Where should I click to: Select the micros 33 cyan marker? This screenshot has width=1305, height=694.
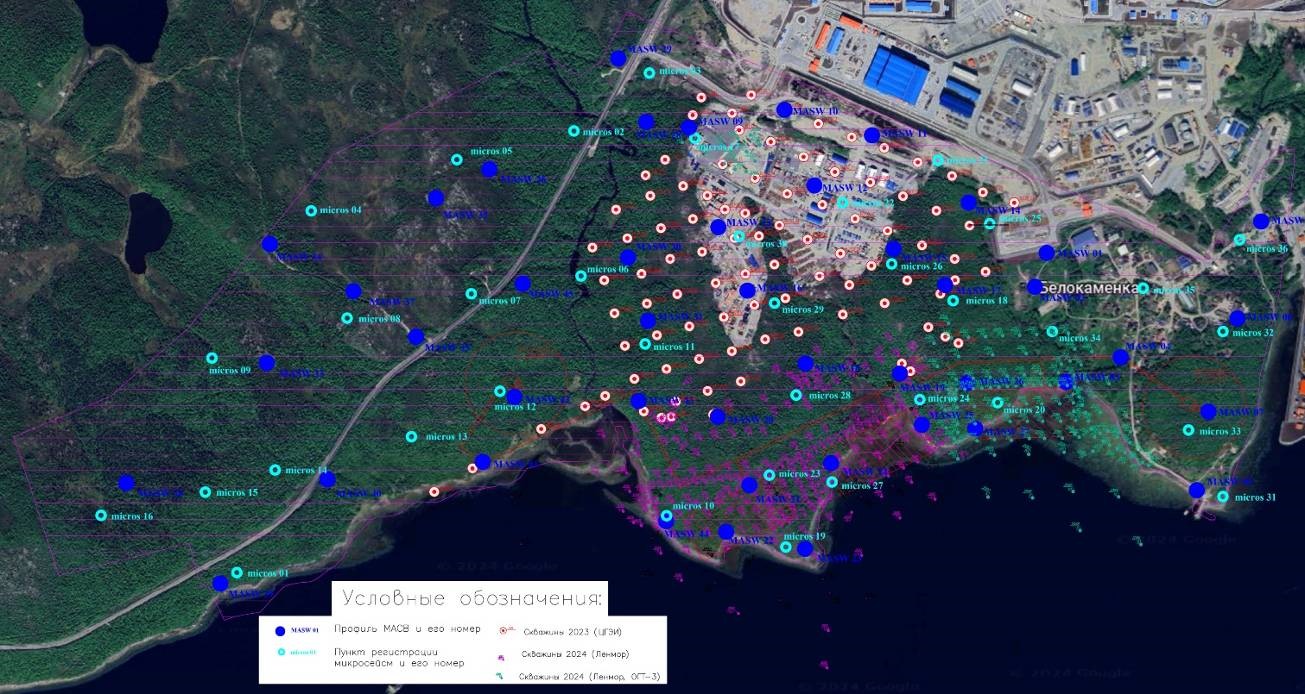(x=1188, y=431)
